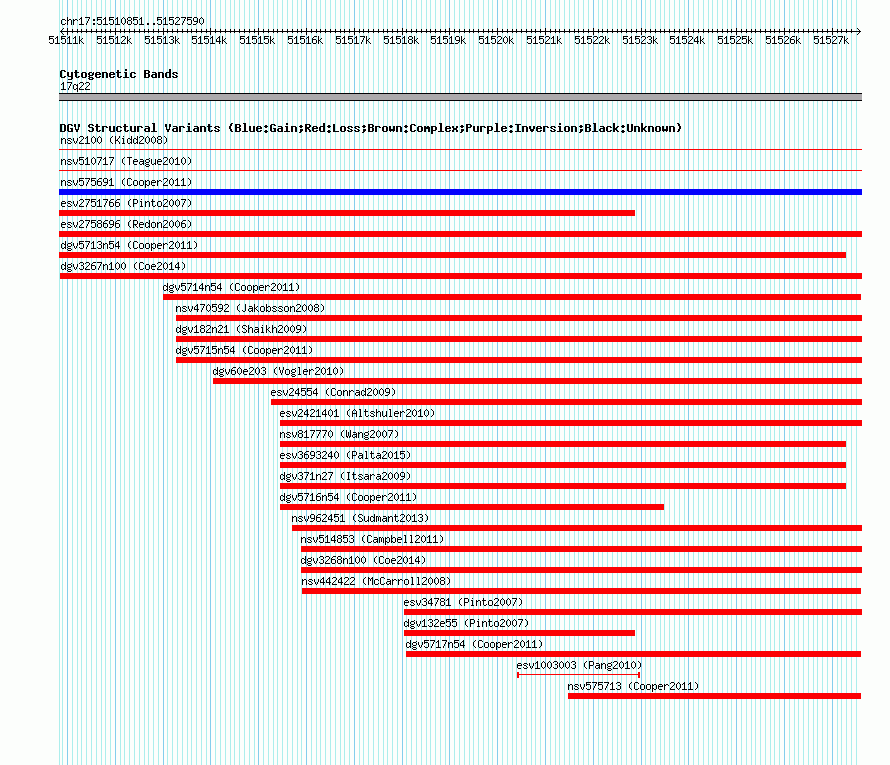Select red dgv5716n54 loss bar

coord(472,507)
